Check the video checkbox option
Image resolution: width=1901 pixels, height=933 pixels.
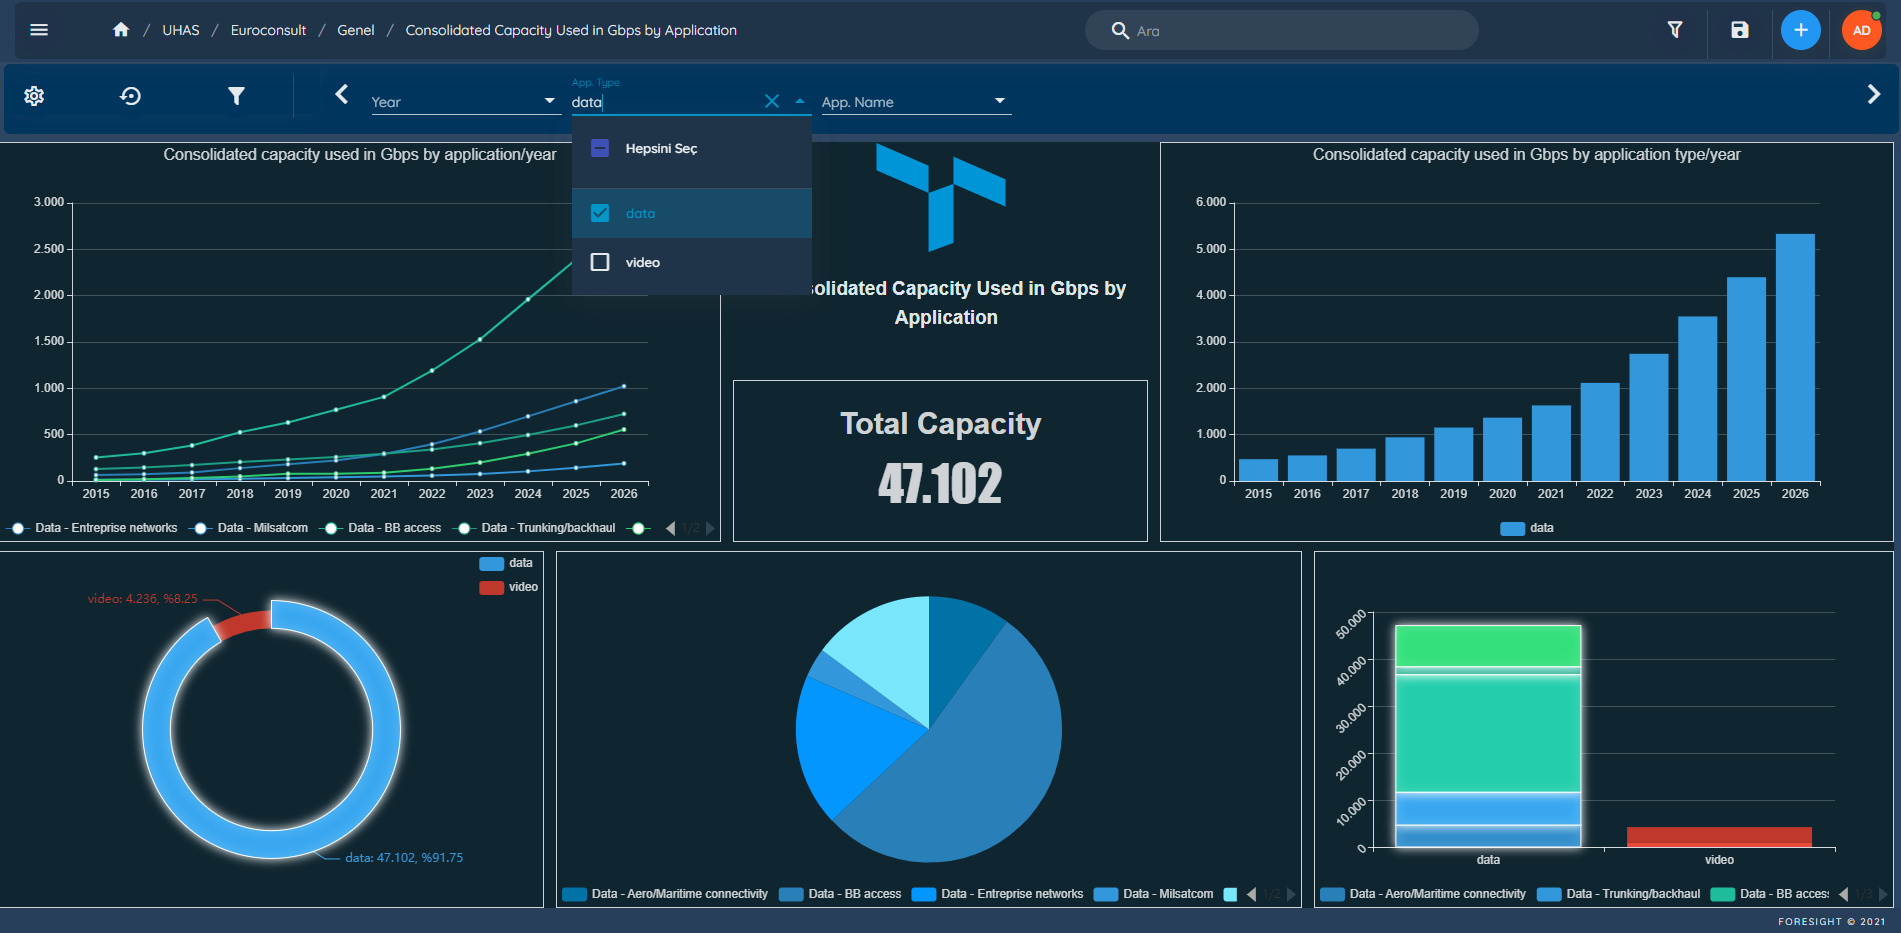point(600,262)
